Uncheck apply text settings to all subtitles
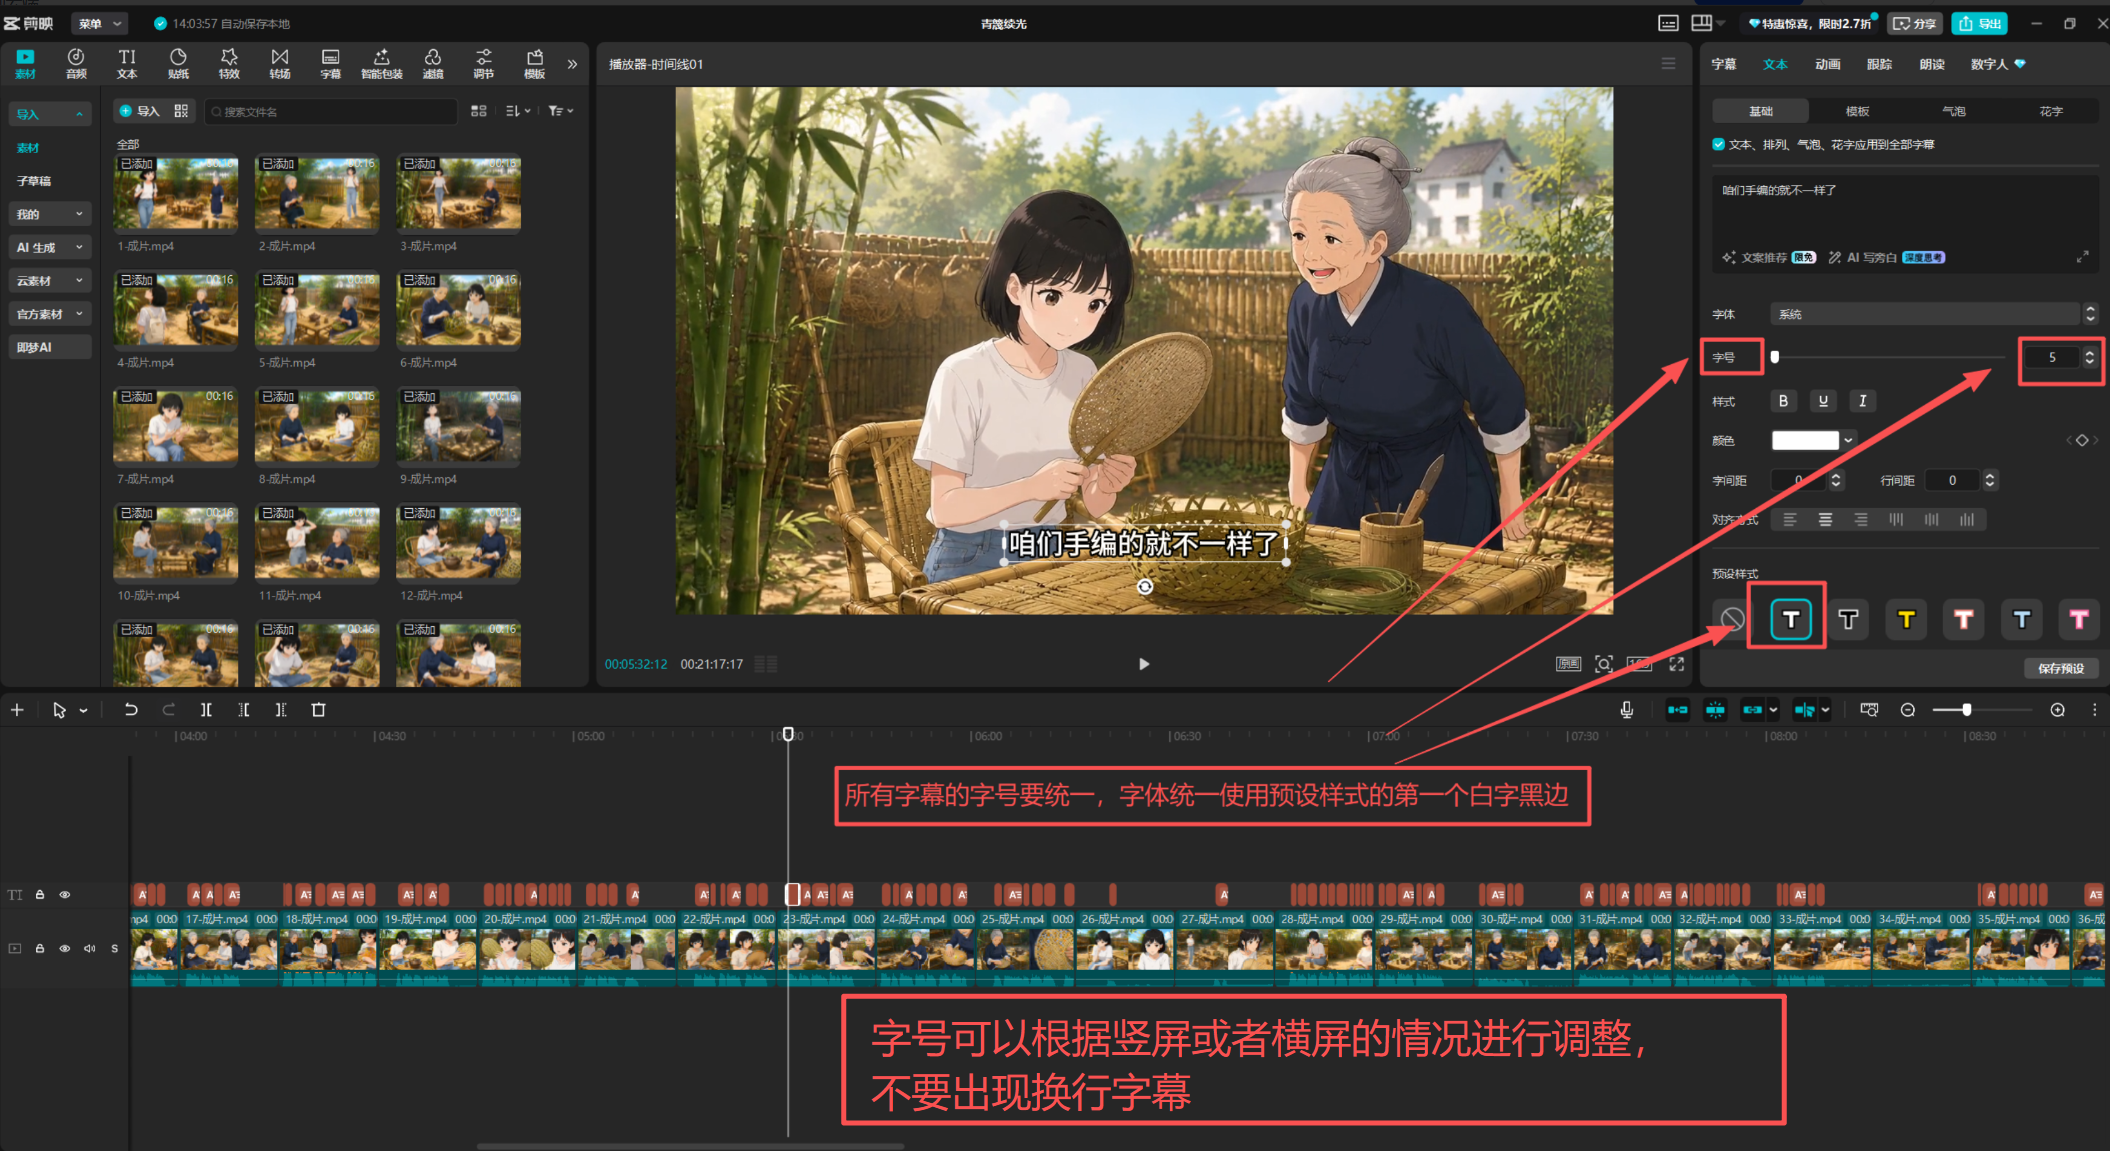The height and width of the screenshot is (1151, 2110). (x=1719, y=144)
